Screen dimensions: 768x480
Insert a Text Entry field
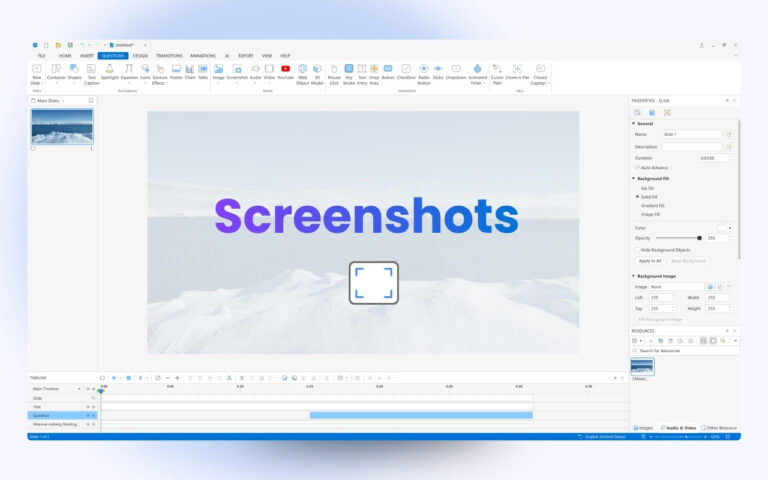pos(362,74)
